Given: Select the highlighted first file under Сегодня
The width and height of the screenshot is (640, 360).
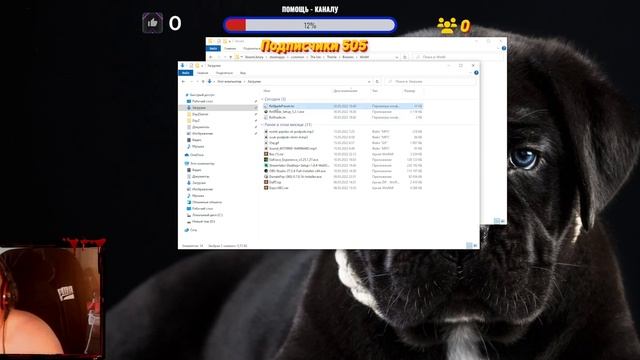Looking at the screenshot, I should [x=342, y=106].
